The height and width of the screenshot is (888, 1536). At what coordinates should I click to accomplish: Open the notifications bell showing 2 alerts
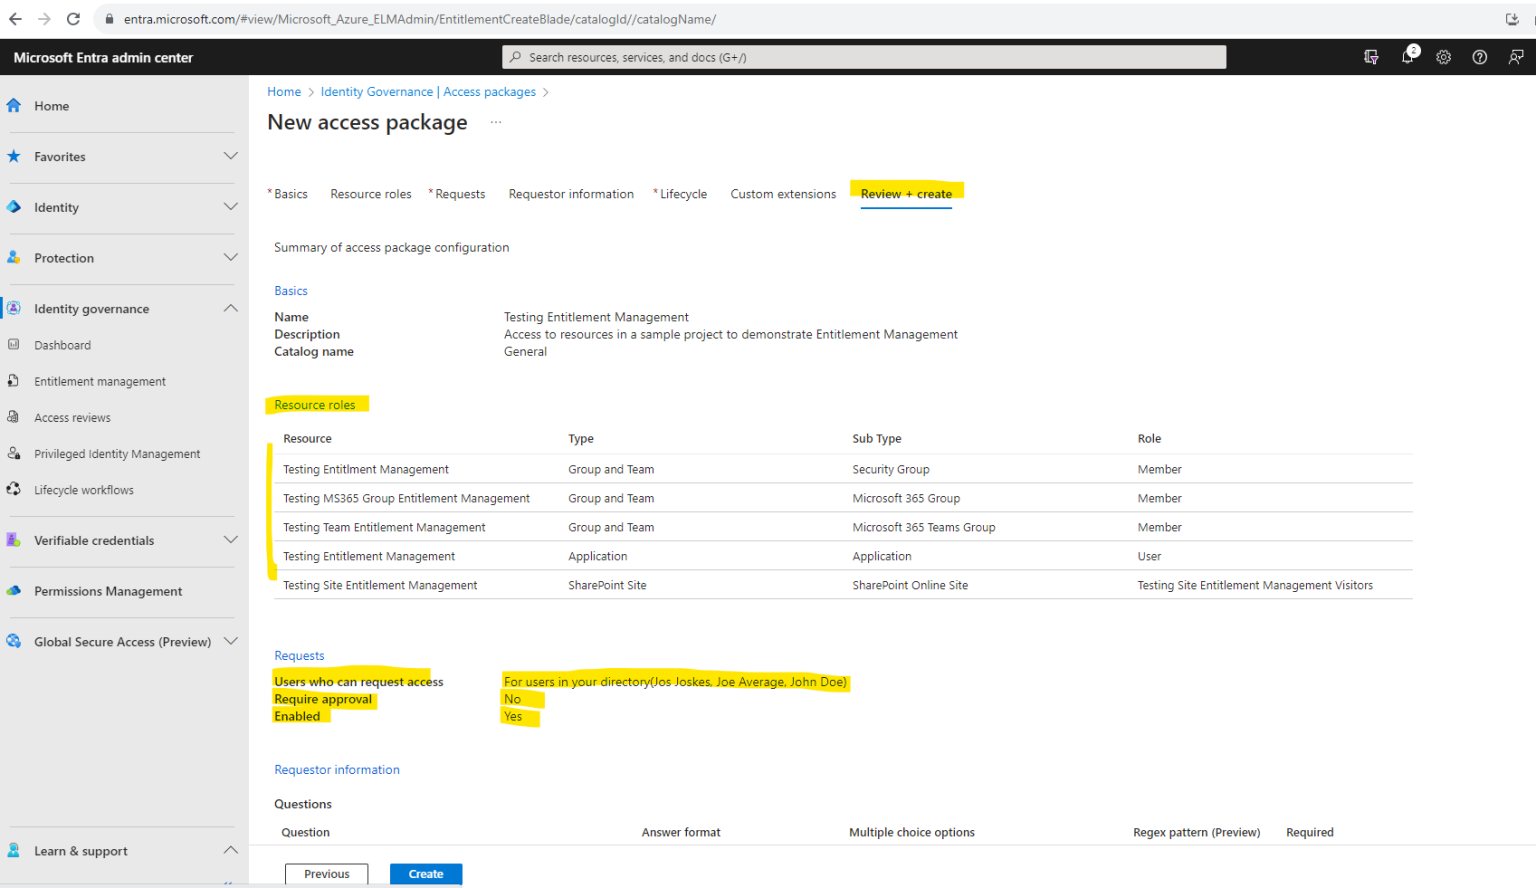pos(1408,57)
